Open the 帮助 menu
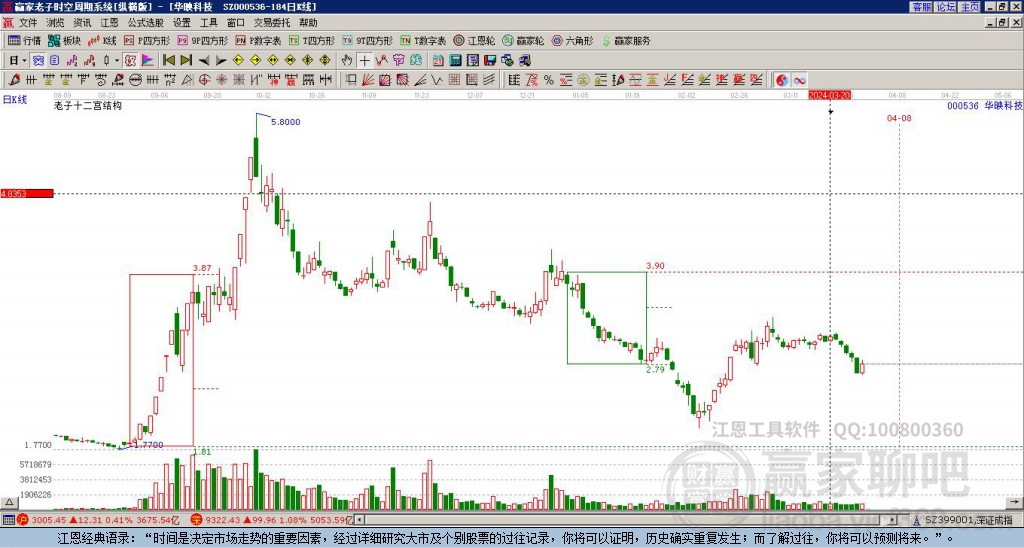 click(x=308, y=23)
